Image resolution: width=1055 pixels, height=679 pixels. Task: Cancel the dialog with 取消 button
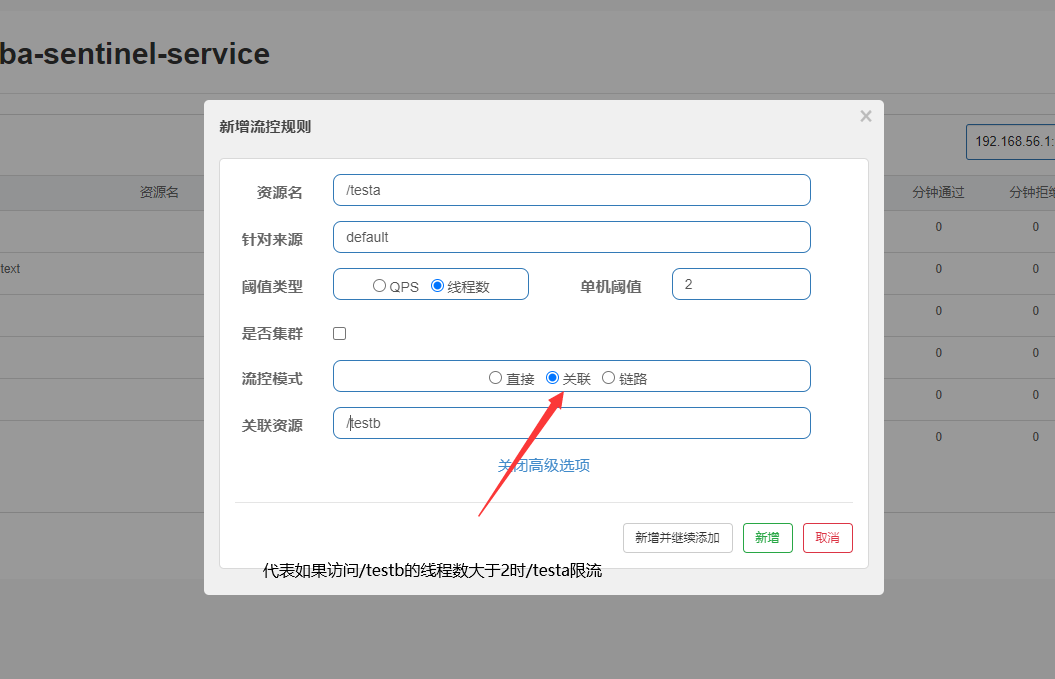[827, 537]
